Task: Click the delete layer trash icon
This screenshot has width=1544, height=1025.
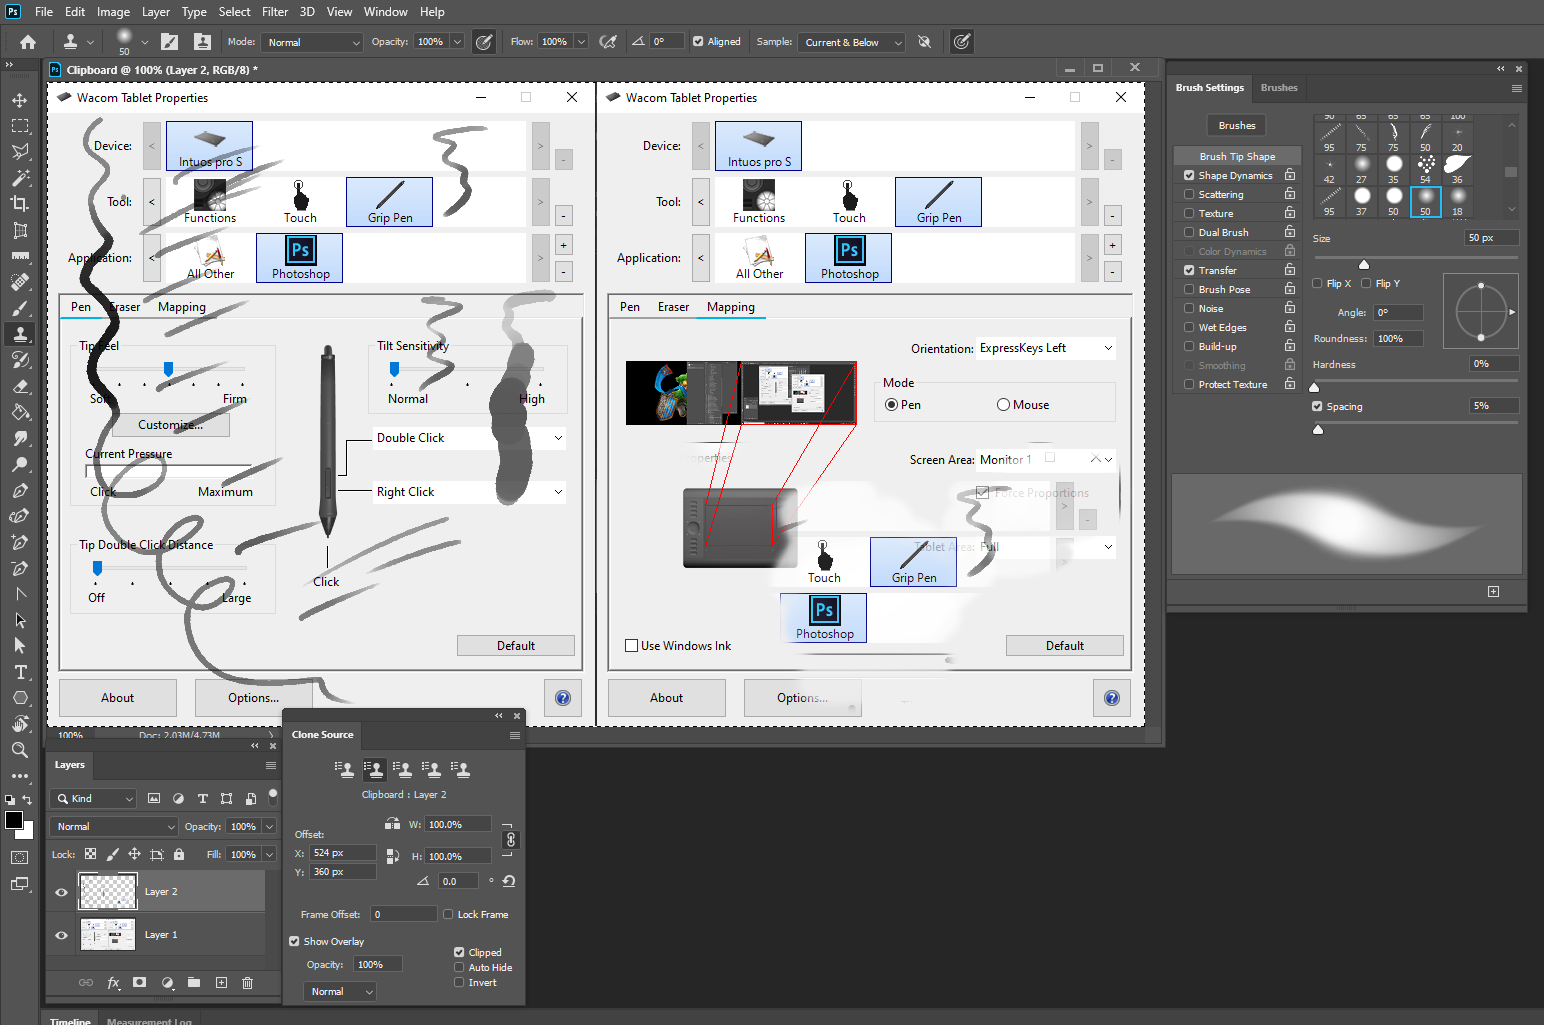Action: (x=247, y=983)
